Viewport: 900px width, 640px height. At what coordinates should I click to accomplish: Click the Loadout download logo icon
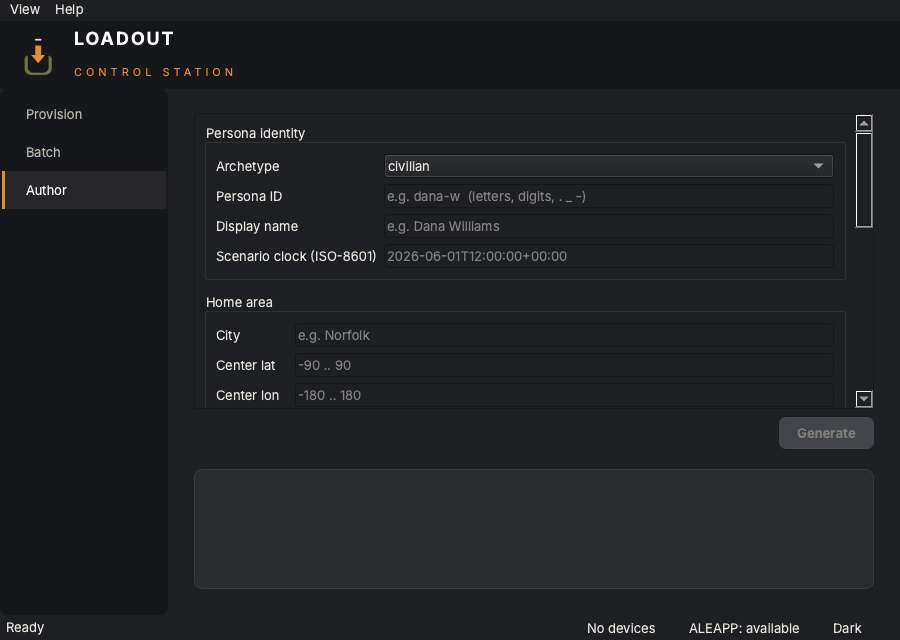(x=38, y=56)
